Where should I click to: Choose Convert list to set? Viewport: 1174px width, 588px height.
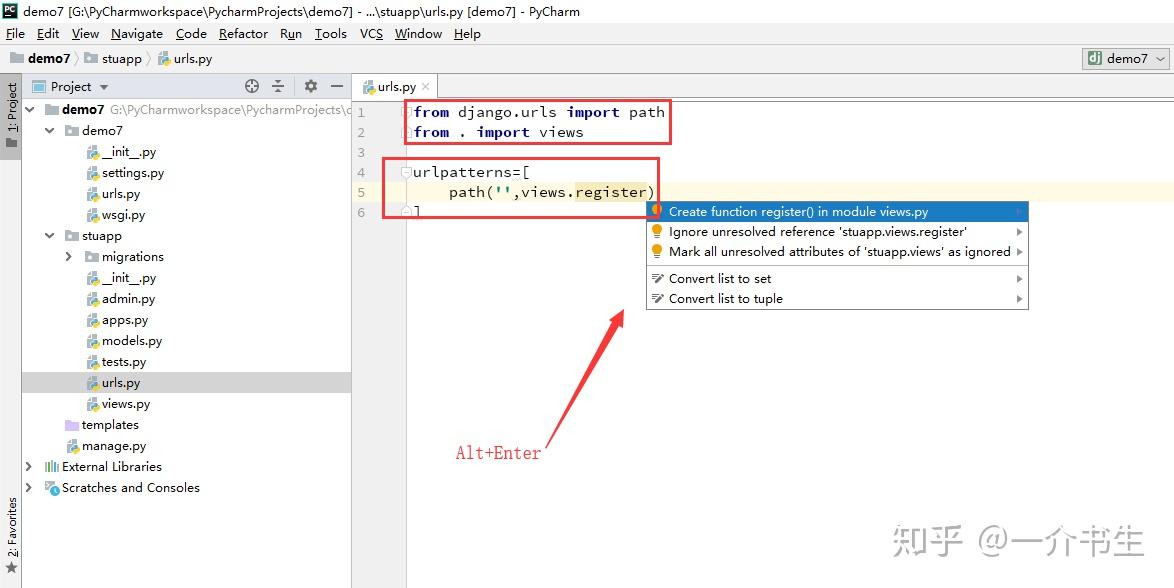tap(837, 279)
